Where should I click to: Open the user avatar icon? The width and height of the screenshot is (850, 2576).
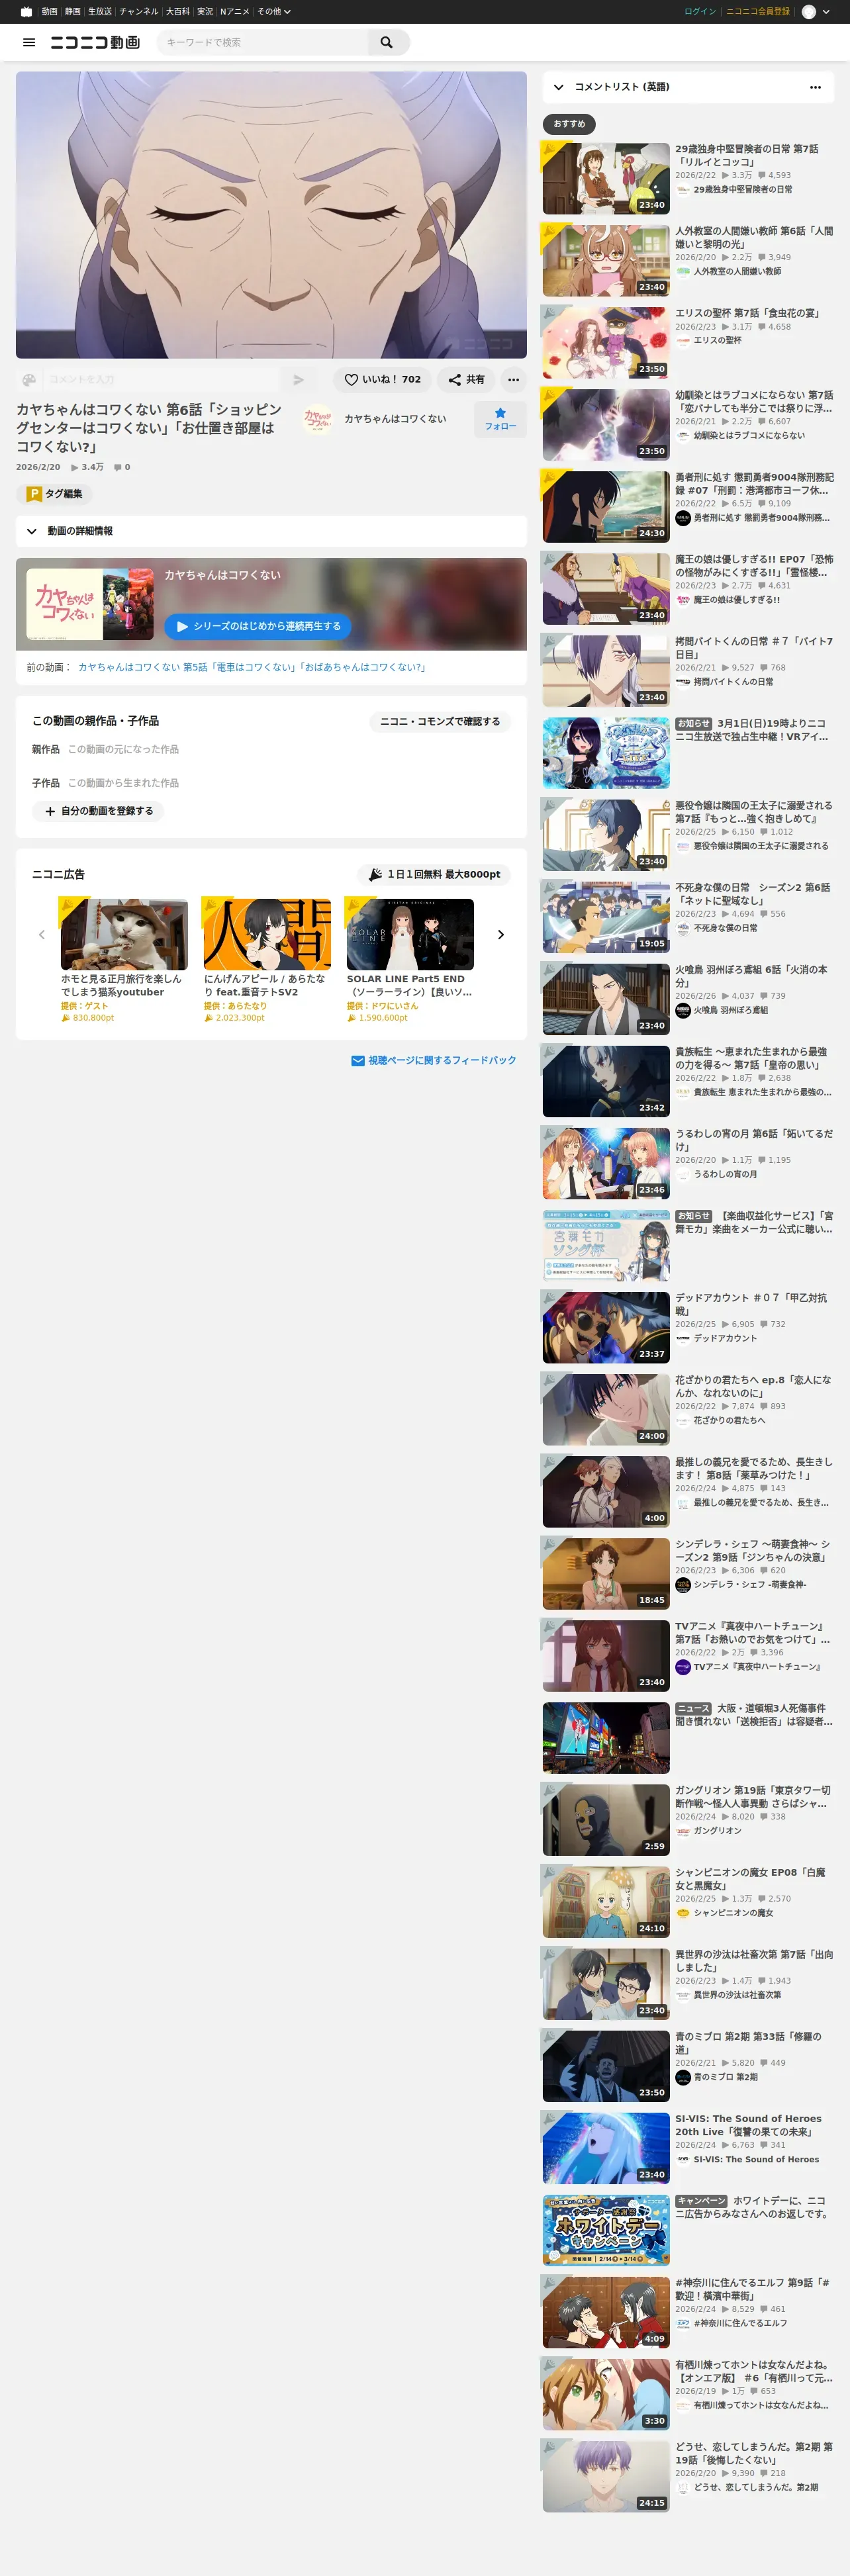point(808,12)
